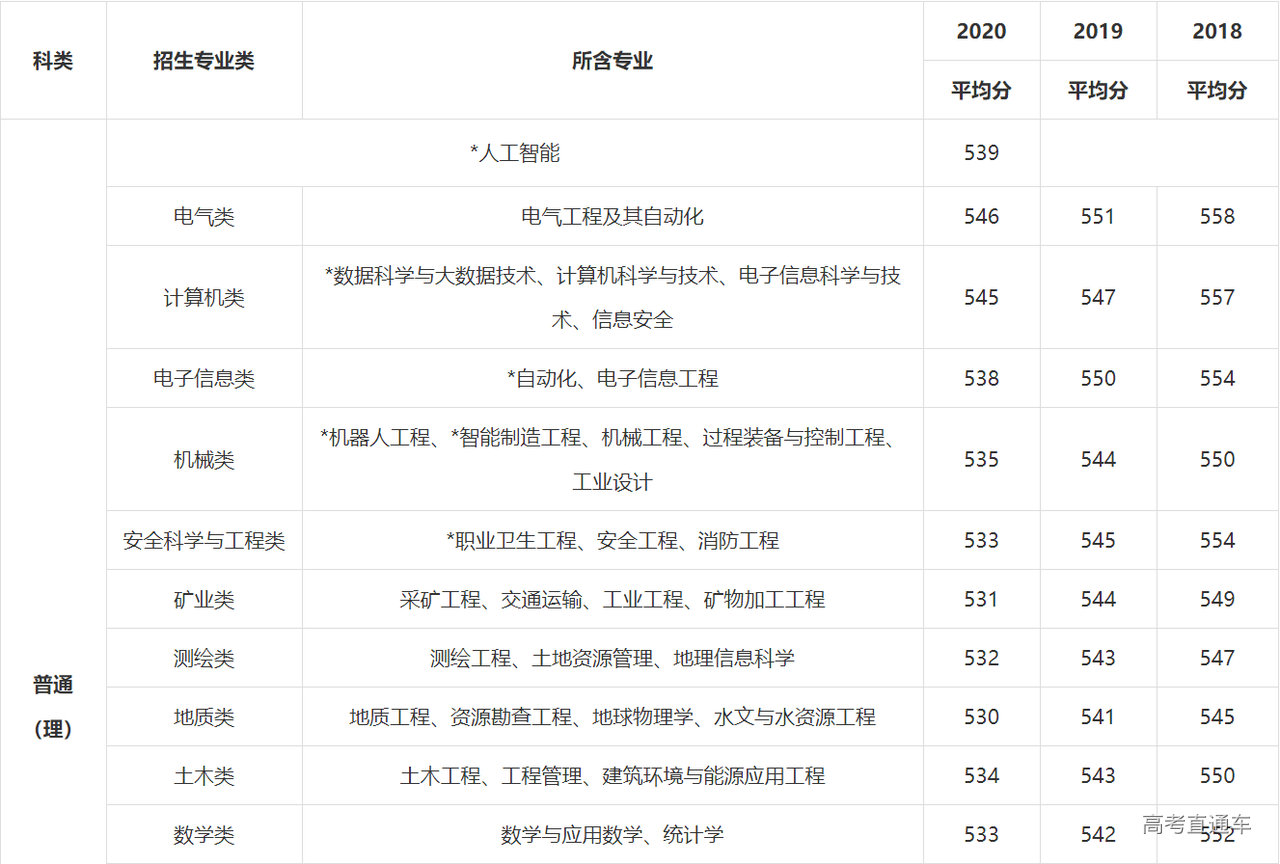Select the 2020 score 539 for 人工智能
This screenshot has height=864, width=1280.
pos(981,153)
